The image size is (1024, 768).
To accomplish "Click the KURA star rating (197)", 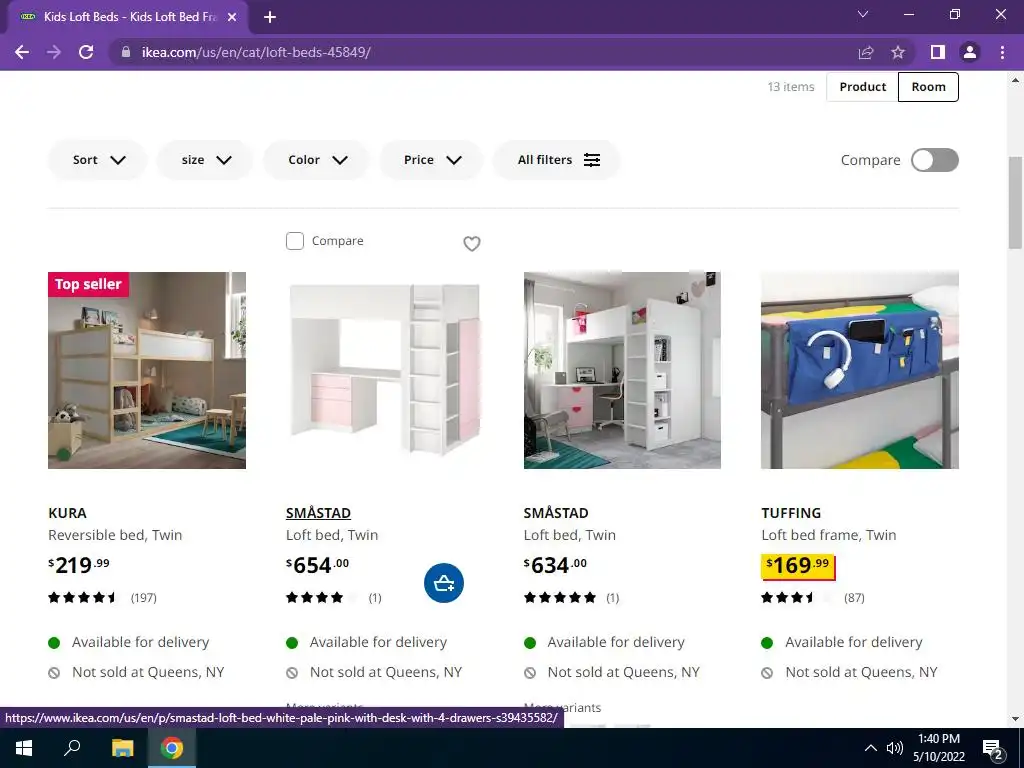I will pos(103,598).
